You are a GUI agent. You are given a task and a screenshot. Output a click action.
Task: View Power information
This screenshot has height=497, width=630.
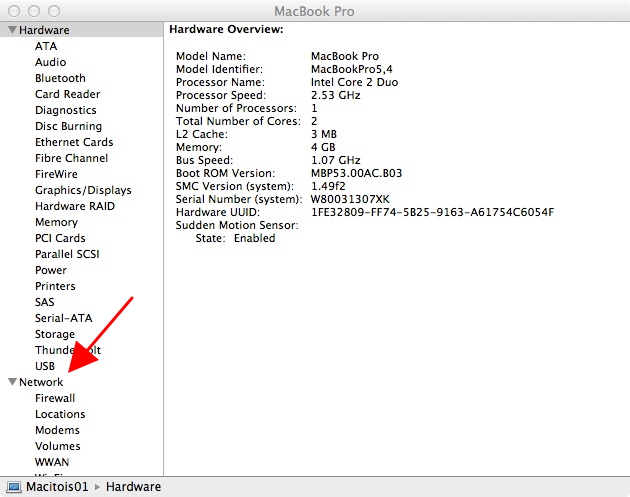[51, 270]
